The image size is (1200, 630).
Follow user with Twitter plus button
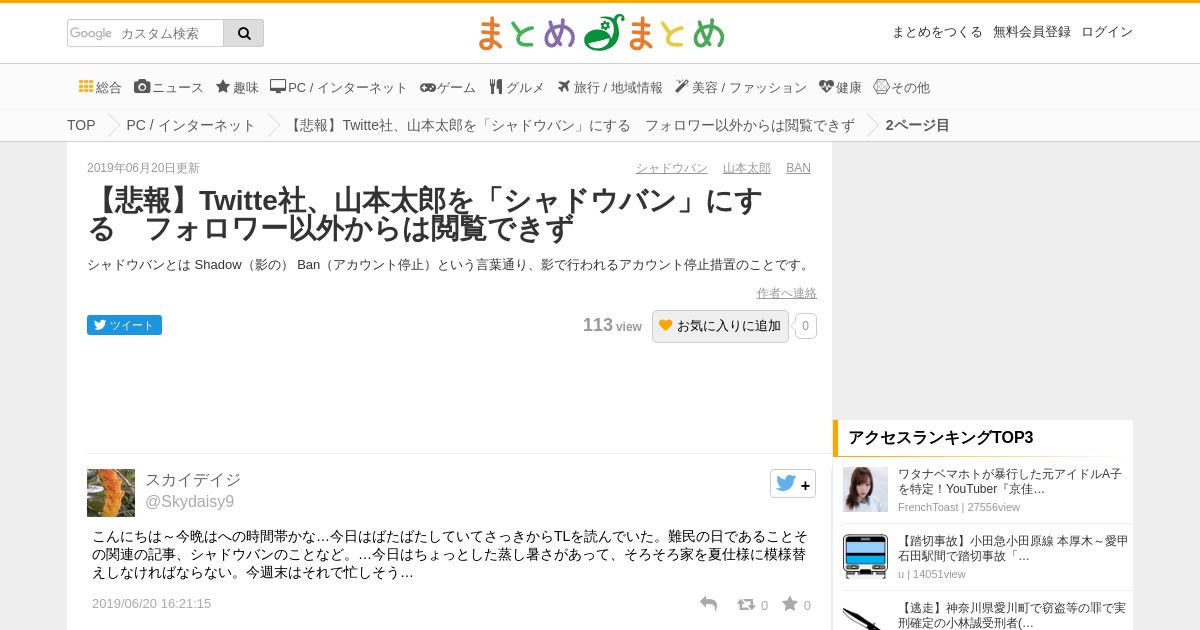pos(793,484)
